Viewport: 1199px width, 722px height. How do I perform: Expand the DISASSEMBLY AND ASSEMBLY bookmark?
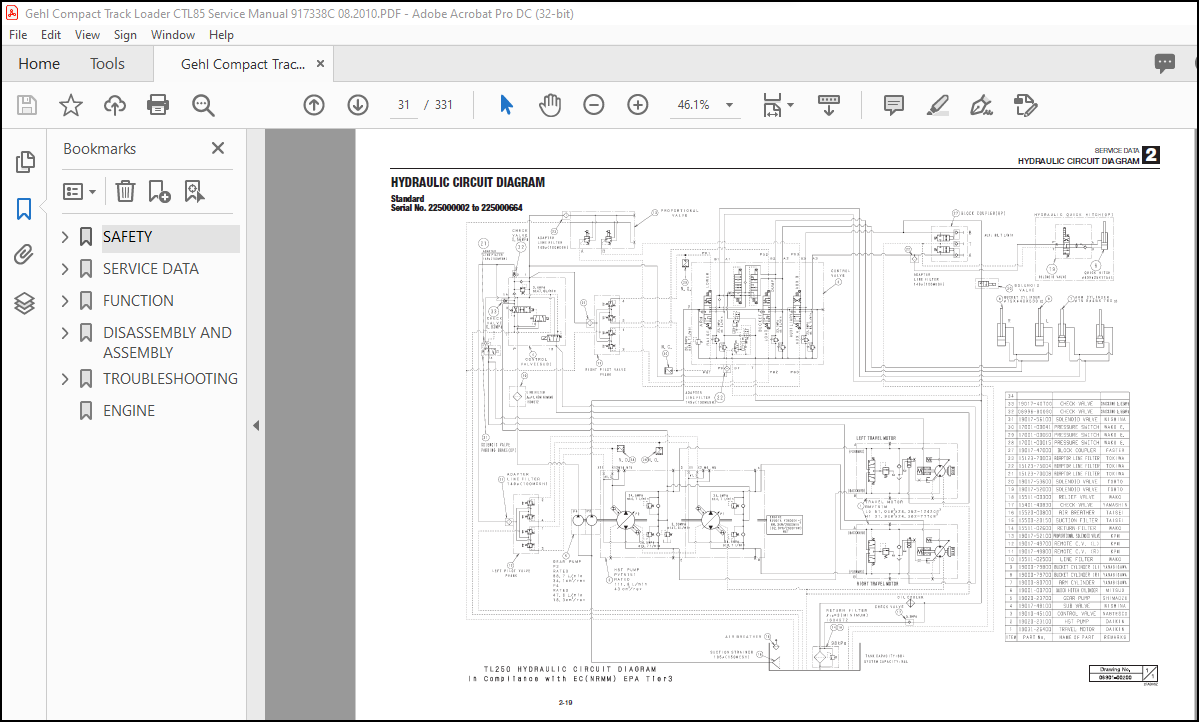coord(65,333)
